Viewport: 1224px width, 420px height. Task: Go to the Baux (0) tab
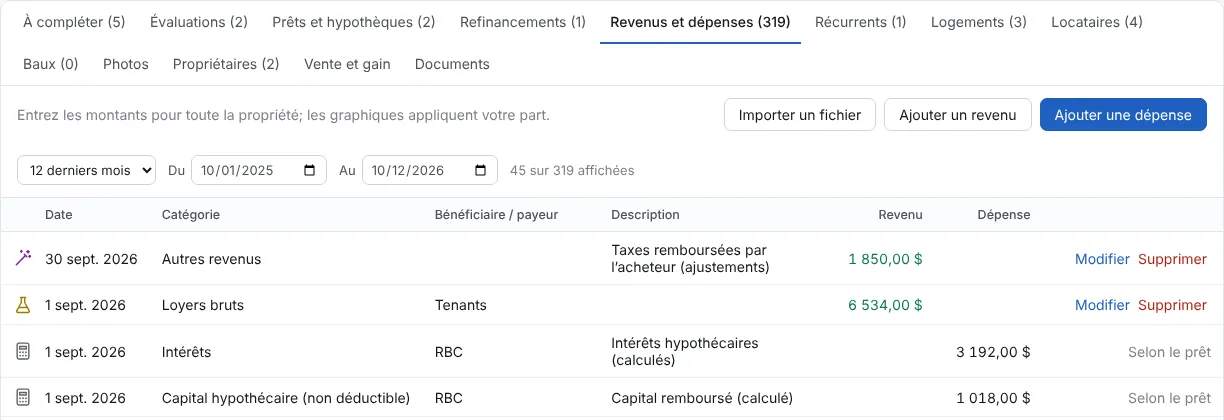51,64
